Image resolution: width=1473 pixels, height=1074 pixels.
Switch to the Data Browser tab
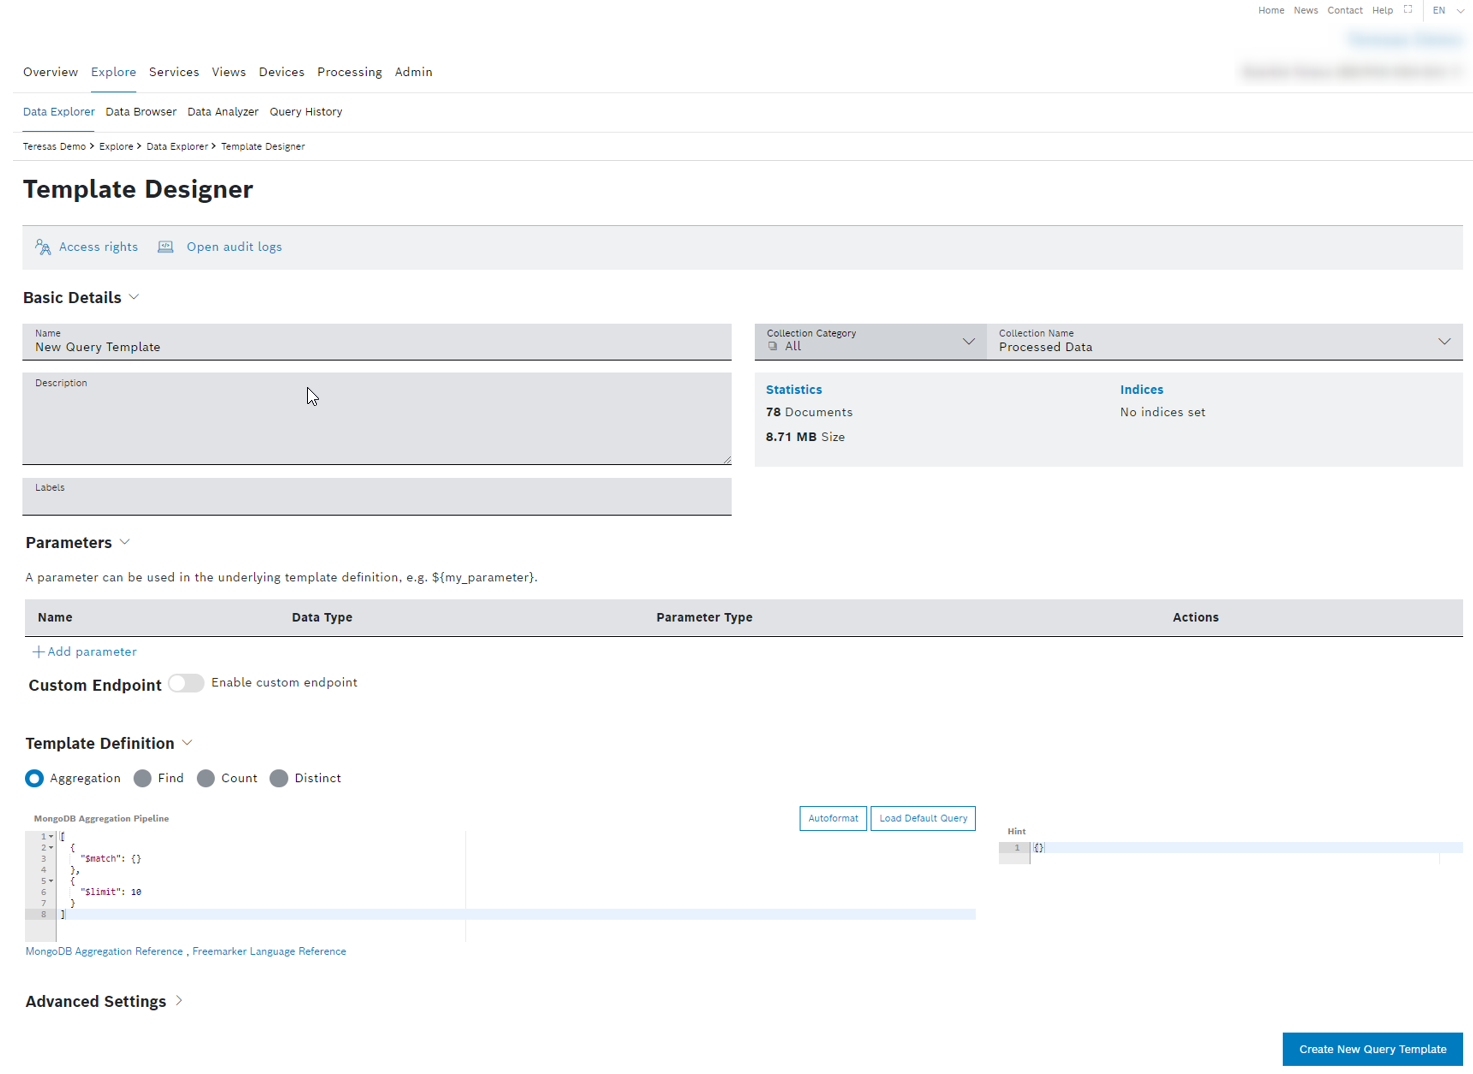pyautogui.click(x=141, y=112)
